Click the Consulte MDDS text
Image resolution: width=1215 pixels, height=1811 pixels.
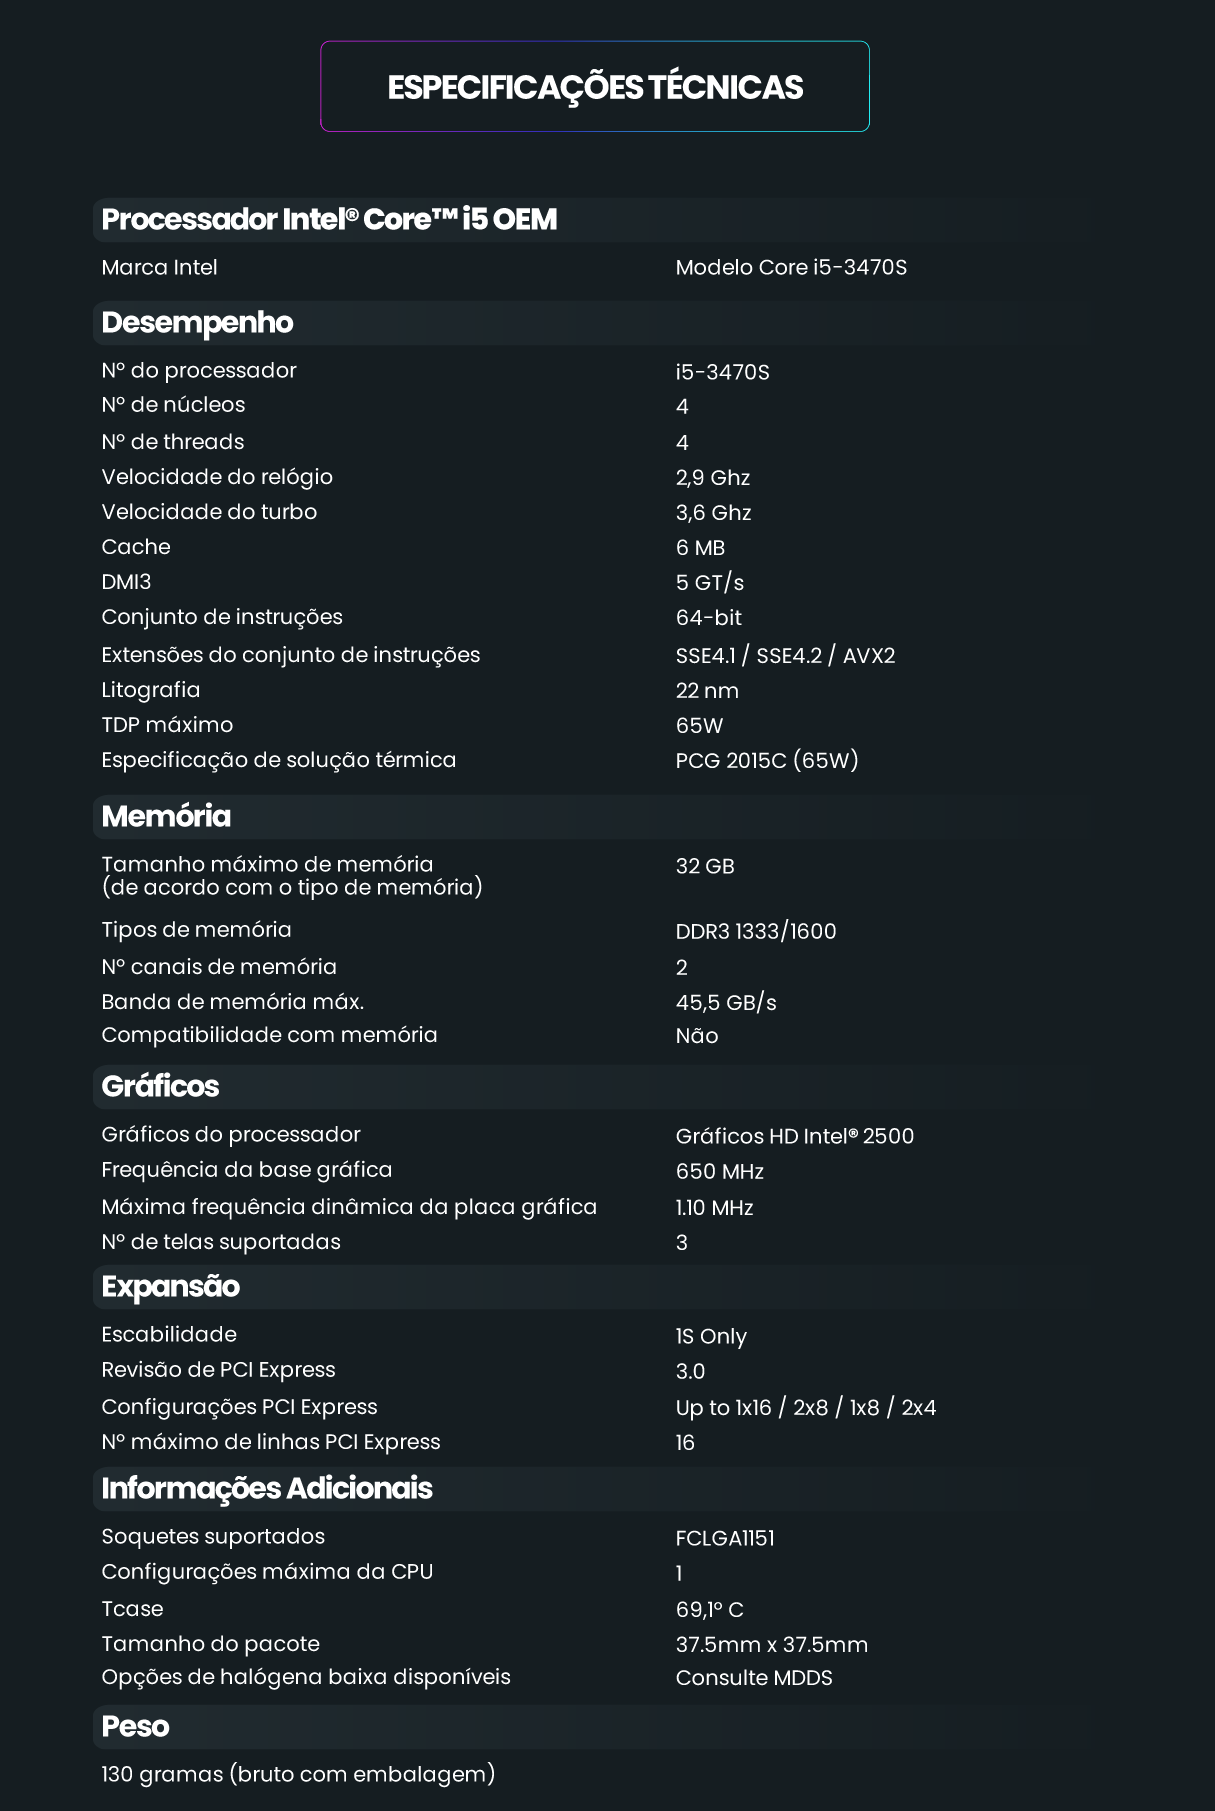[x=754, y=1677]
